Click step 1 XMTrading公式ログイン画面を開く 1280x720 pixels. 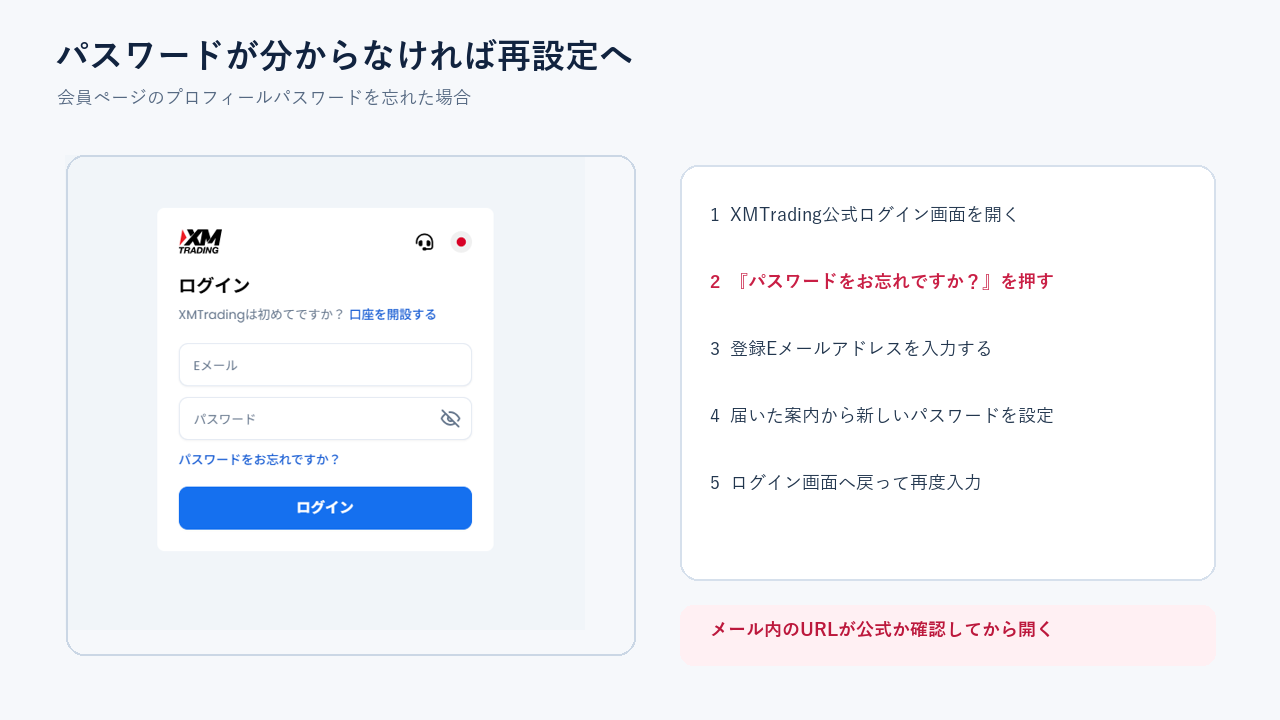click(864, 214)
